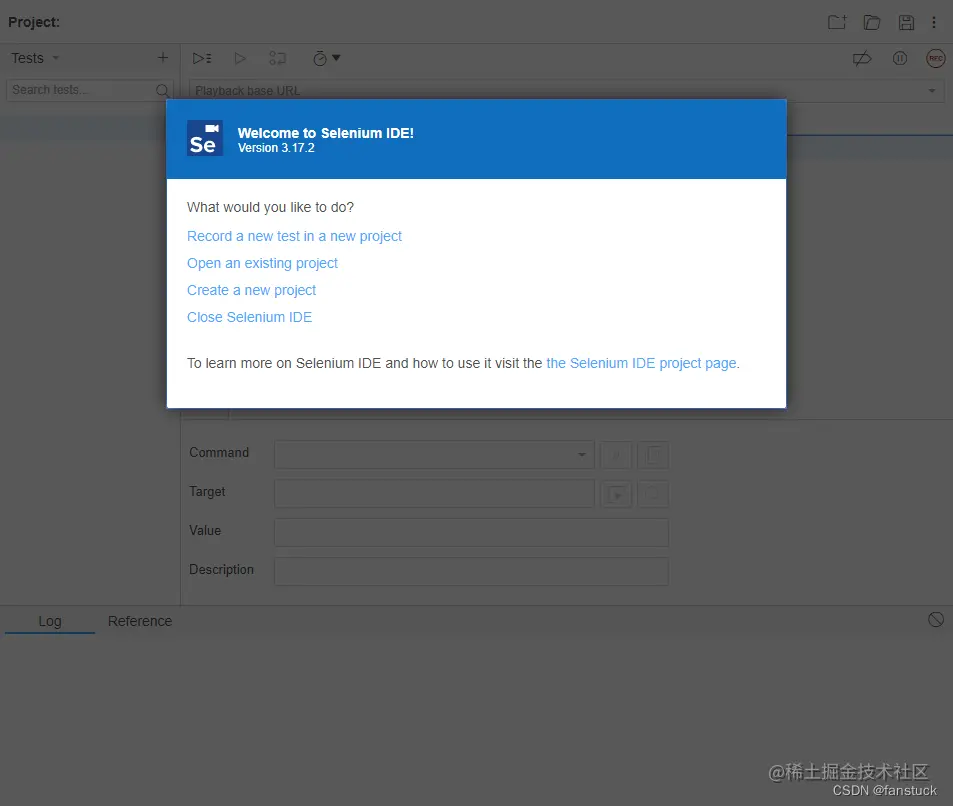Open command in new window icon
The height and width of the screenshot is (806, 953).
click(653, 455)
